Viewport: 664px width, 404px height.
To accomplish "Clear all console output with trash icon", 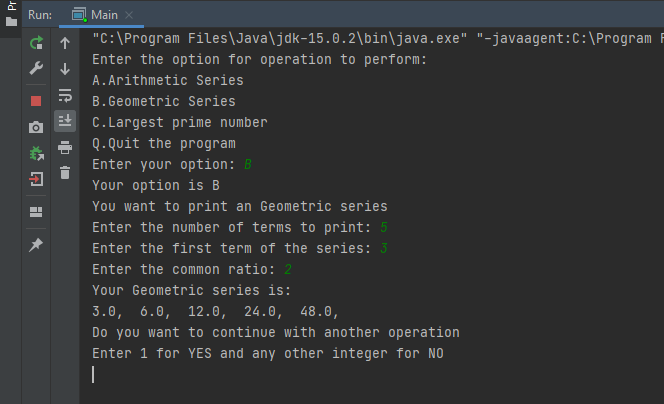I will tap(65, 173).
